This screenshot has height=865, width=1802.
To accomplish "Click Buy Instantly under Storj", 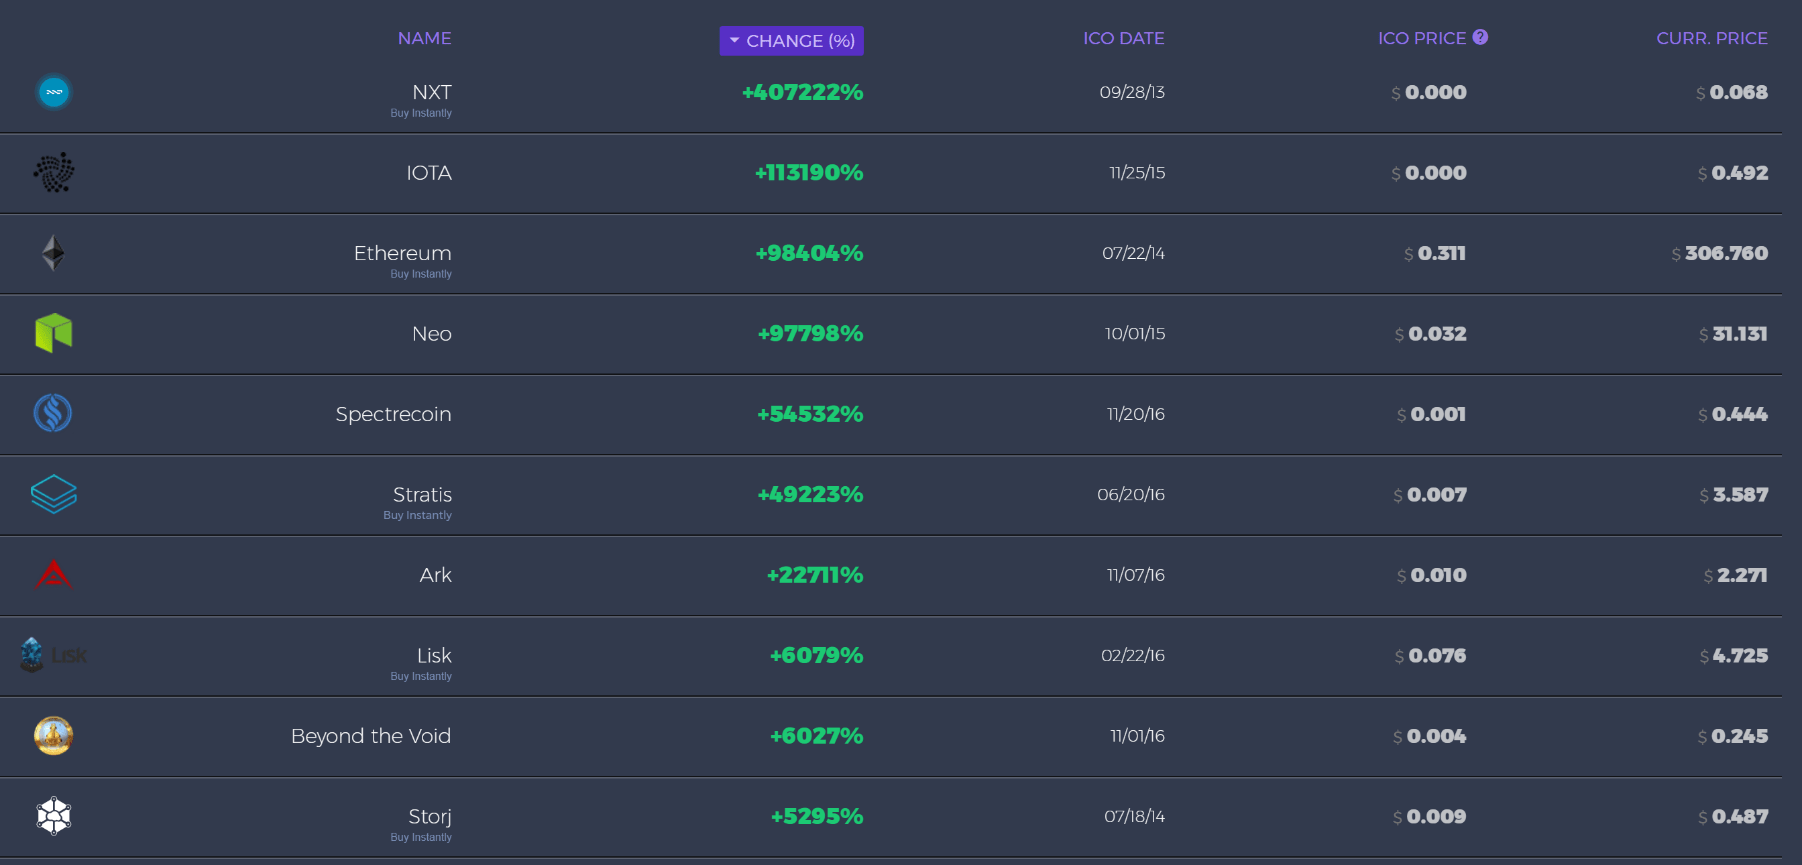I will pos(421,837).
